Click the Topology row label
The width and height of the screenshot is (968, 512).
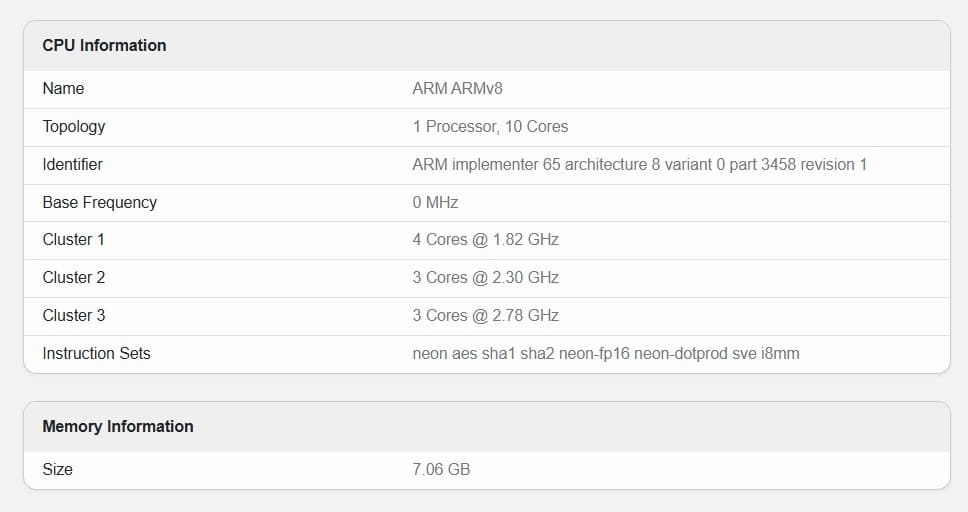click(73, 126)
